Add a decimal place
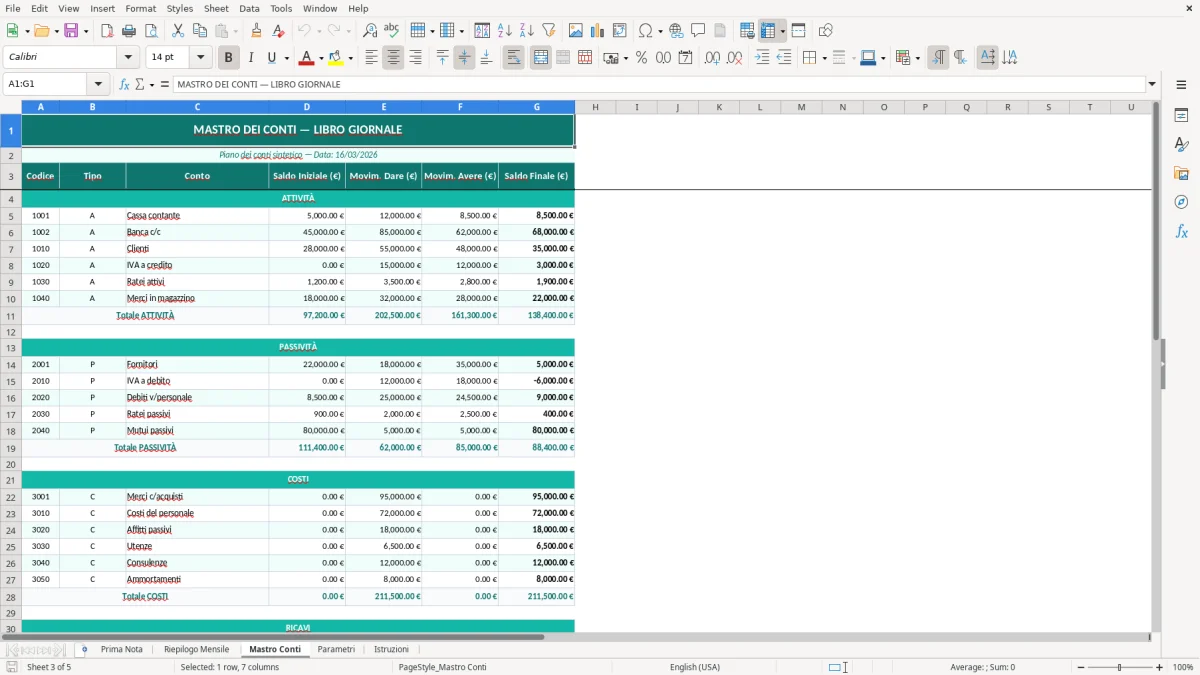Viewport: 1200px width, 675px height. click(712, 58)
